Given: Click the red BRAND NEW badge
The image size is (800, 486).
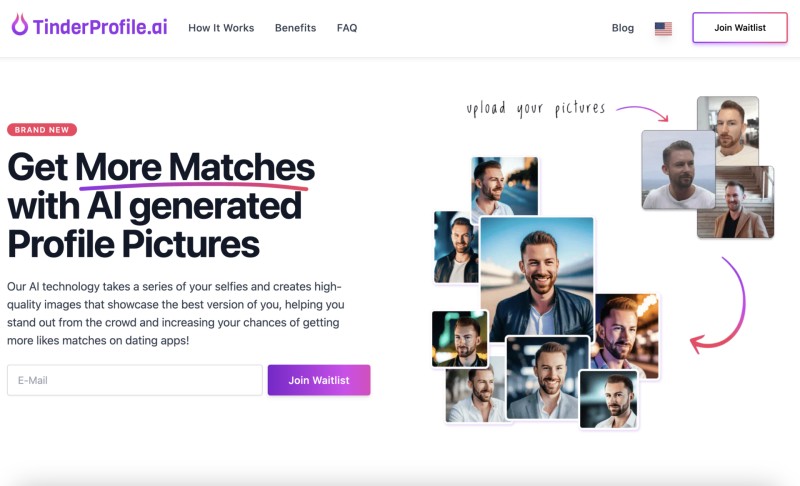Looking at the screenshot, I should 42,130.
